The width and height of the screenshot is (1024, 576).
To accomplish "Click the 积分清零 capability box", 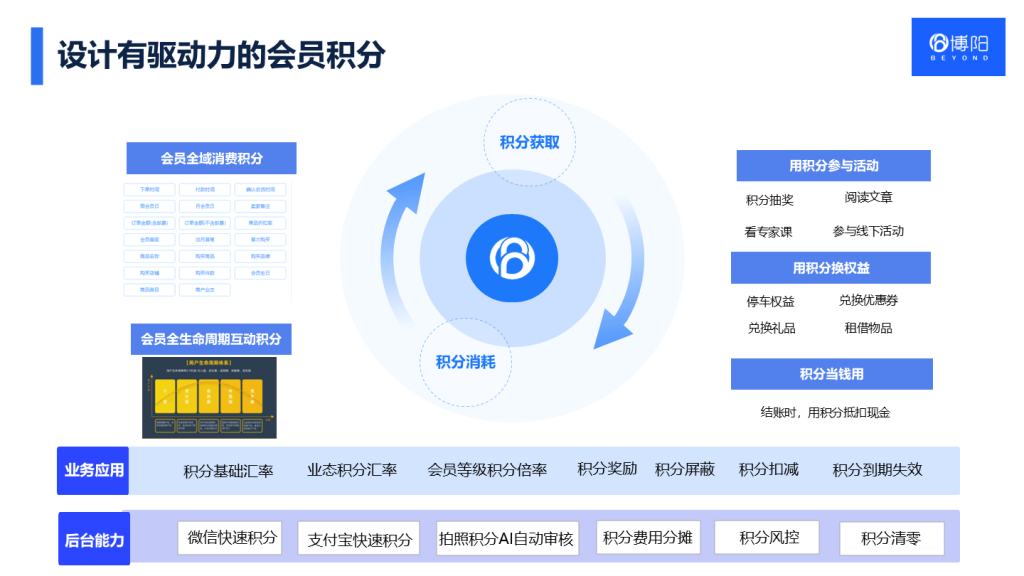I will [894, 537].
